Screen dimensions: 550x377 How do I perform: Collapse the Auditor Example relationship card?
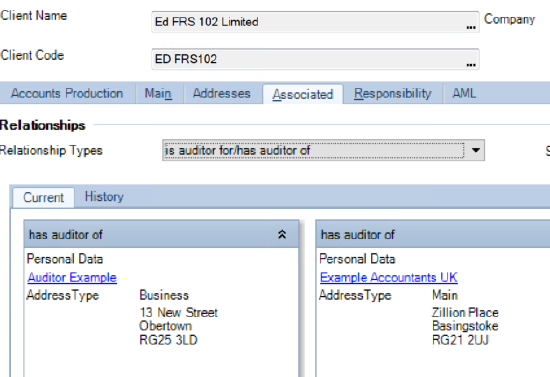pos(282,234)
